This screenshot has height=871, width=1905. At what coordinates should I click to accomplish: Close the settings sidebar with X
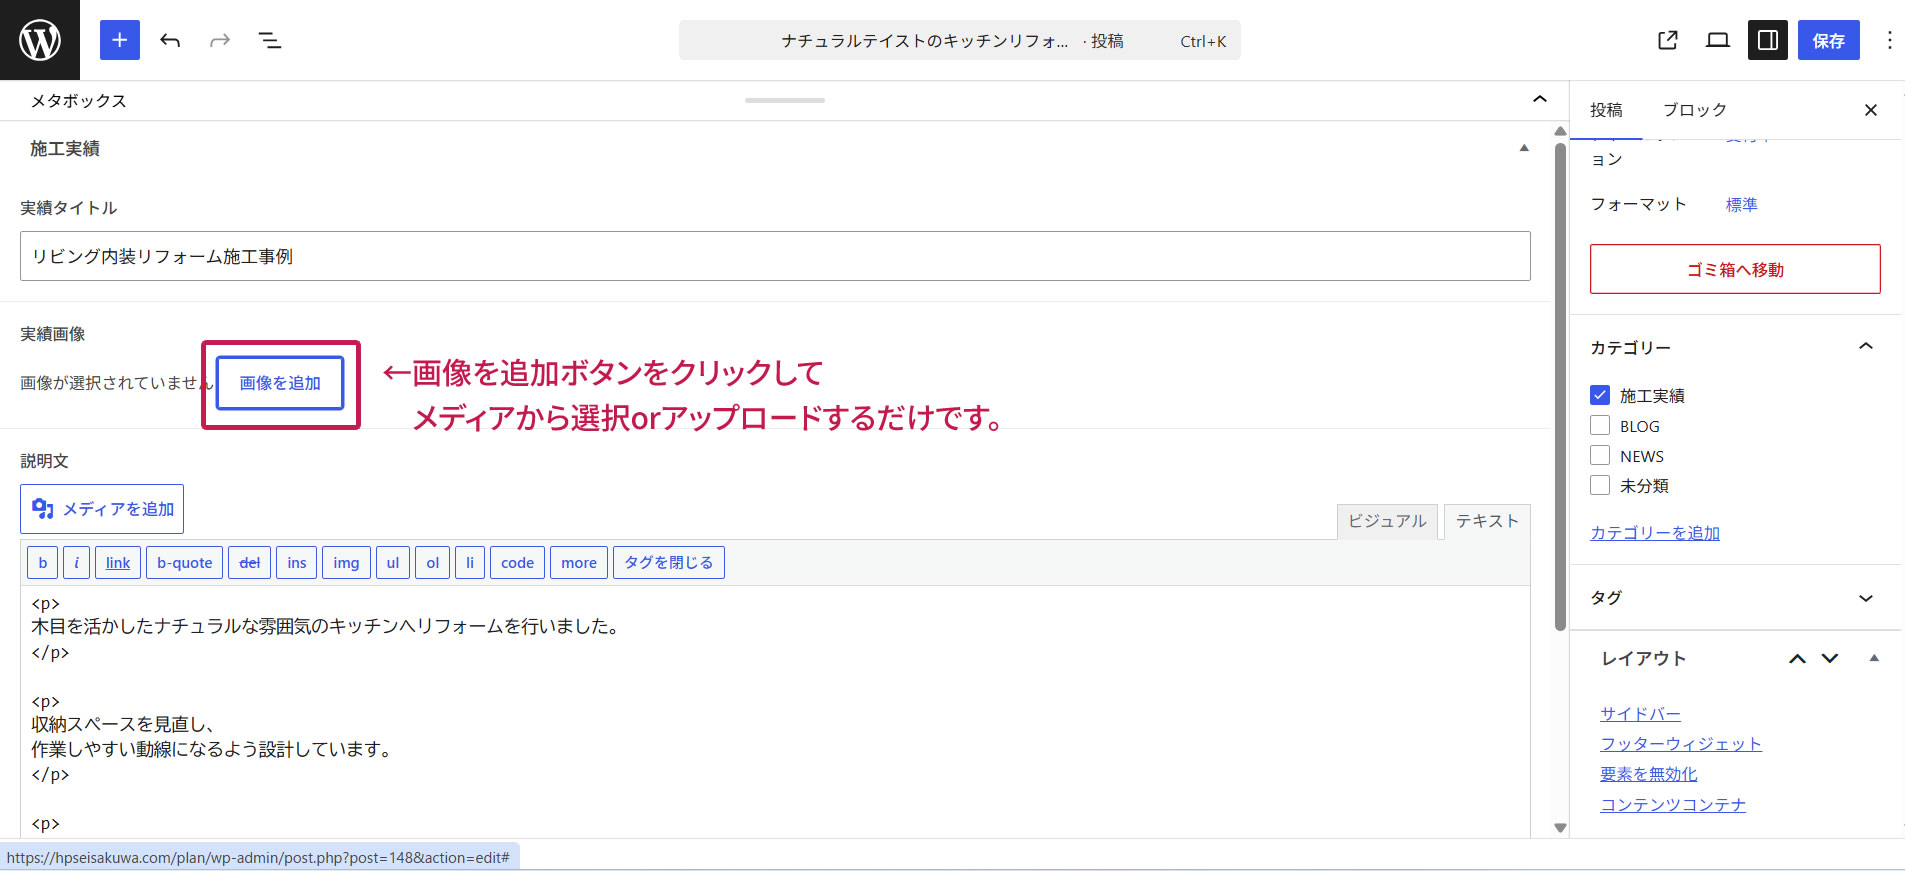coord(1871,110)
